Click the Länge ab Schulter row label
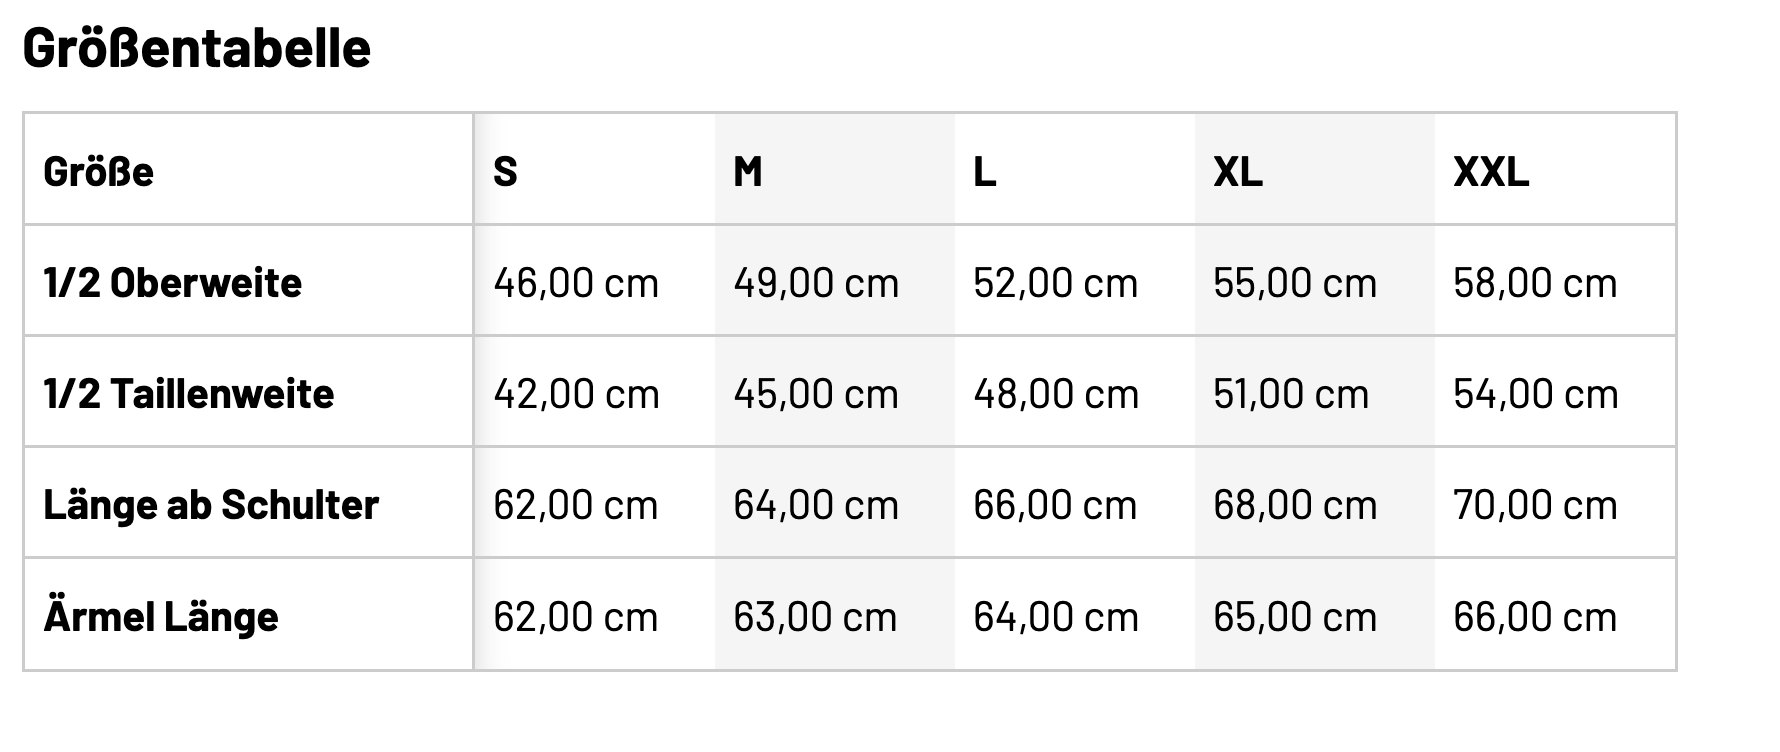Image resolution: width=1780 pixels, height=752 pixels. (211, 505)
